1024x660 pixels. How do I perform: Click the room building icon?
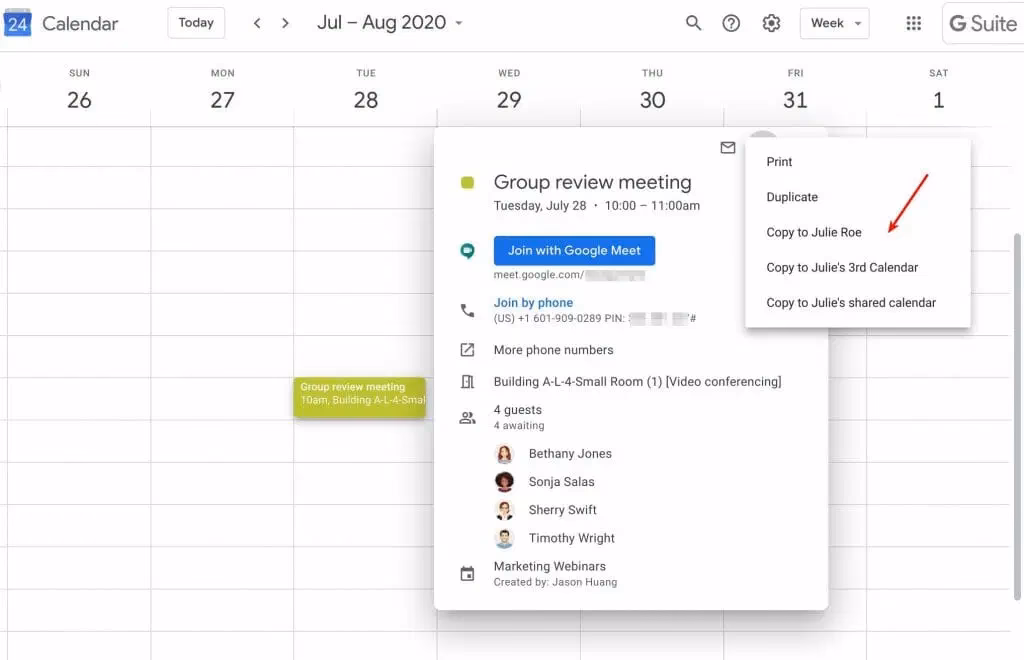[467, 381]
